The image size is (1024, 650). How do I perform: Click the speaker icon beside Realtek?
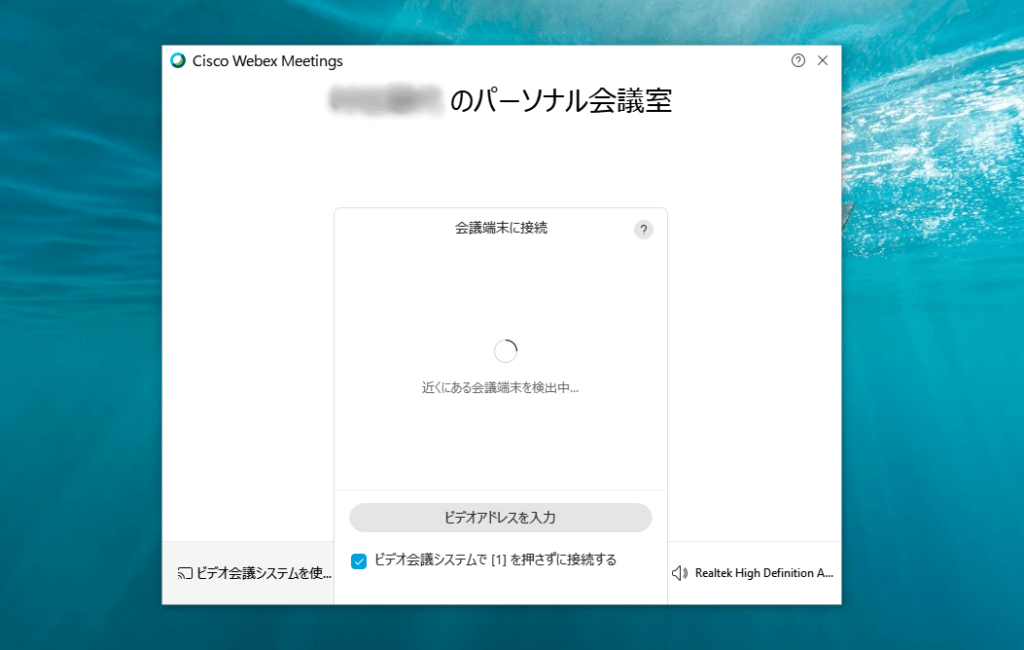(679, 573)
